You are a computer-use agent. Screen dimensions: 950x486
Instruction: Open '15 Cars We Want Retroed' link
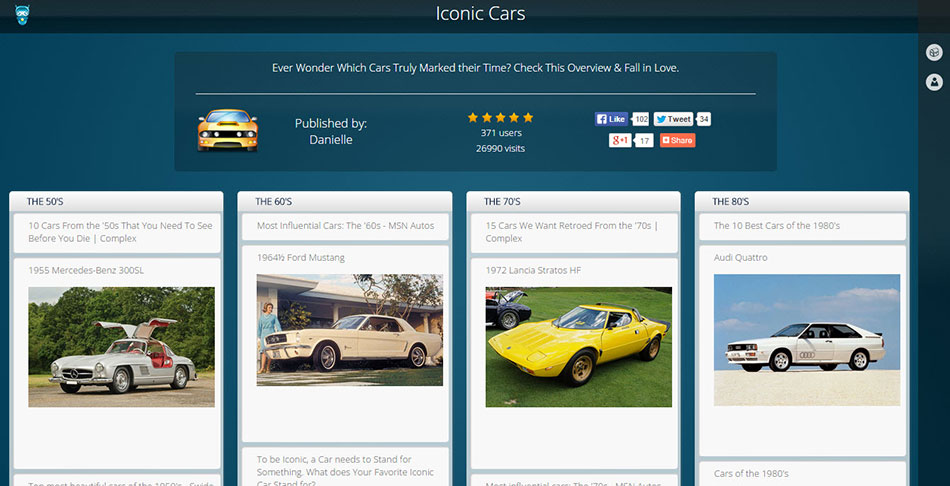571,232
